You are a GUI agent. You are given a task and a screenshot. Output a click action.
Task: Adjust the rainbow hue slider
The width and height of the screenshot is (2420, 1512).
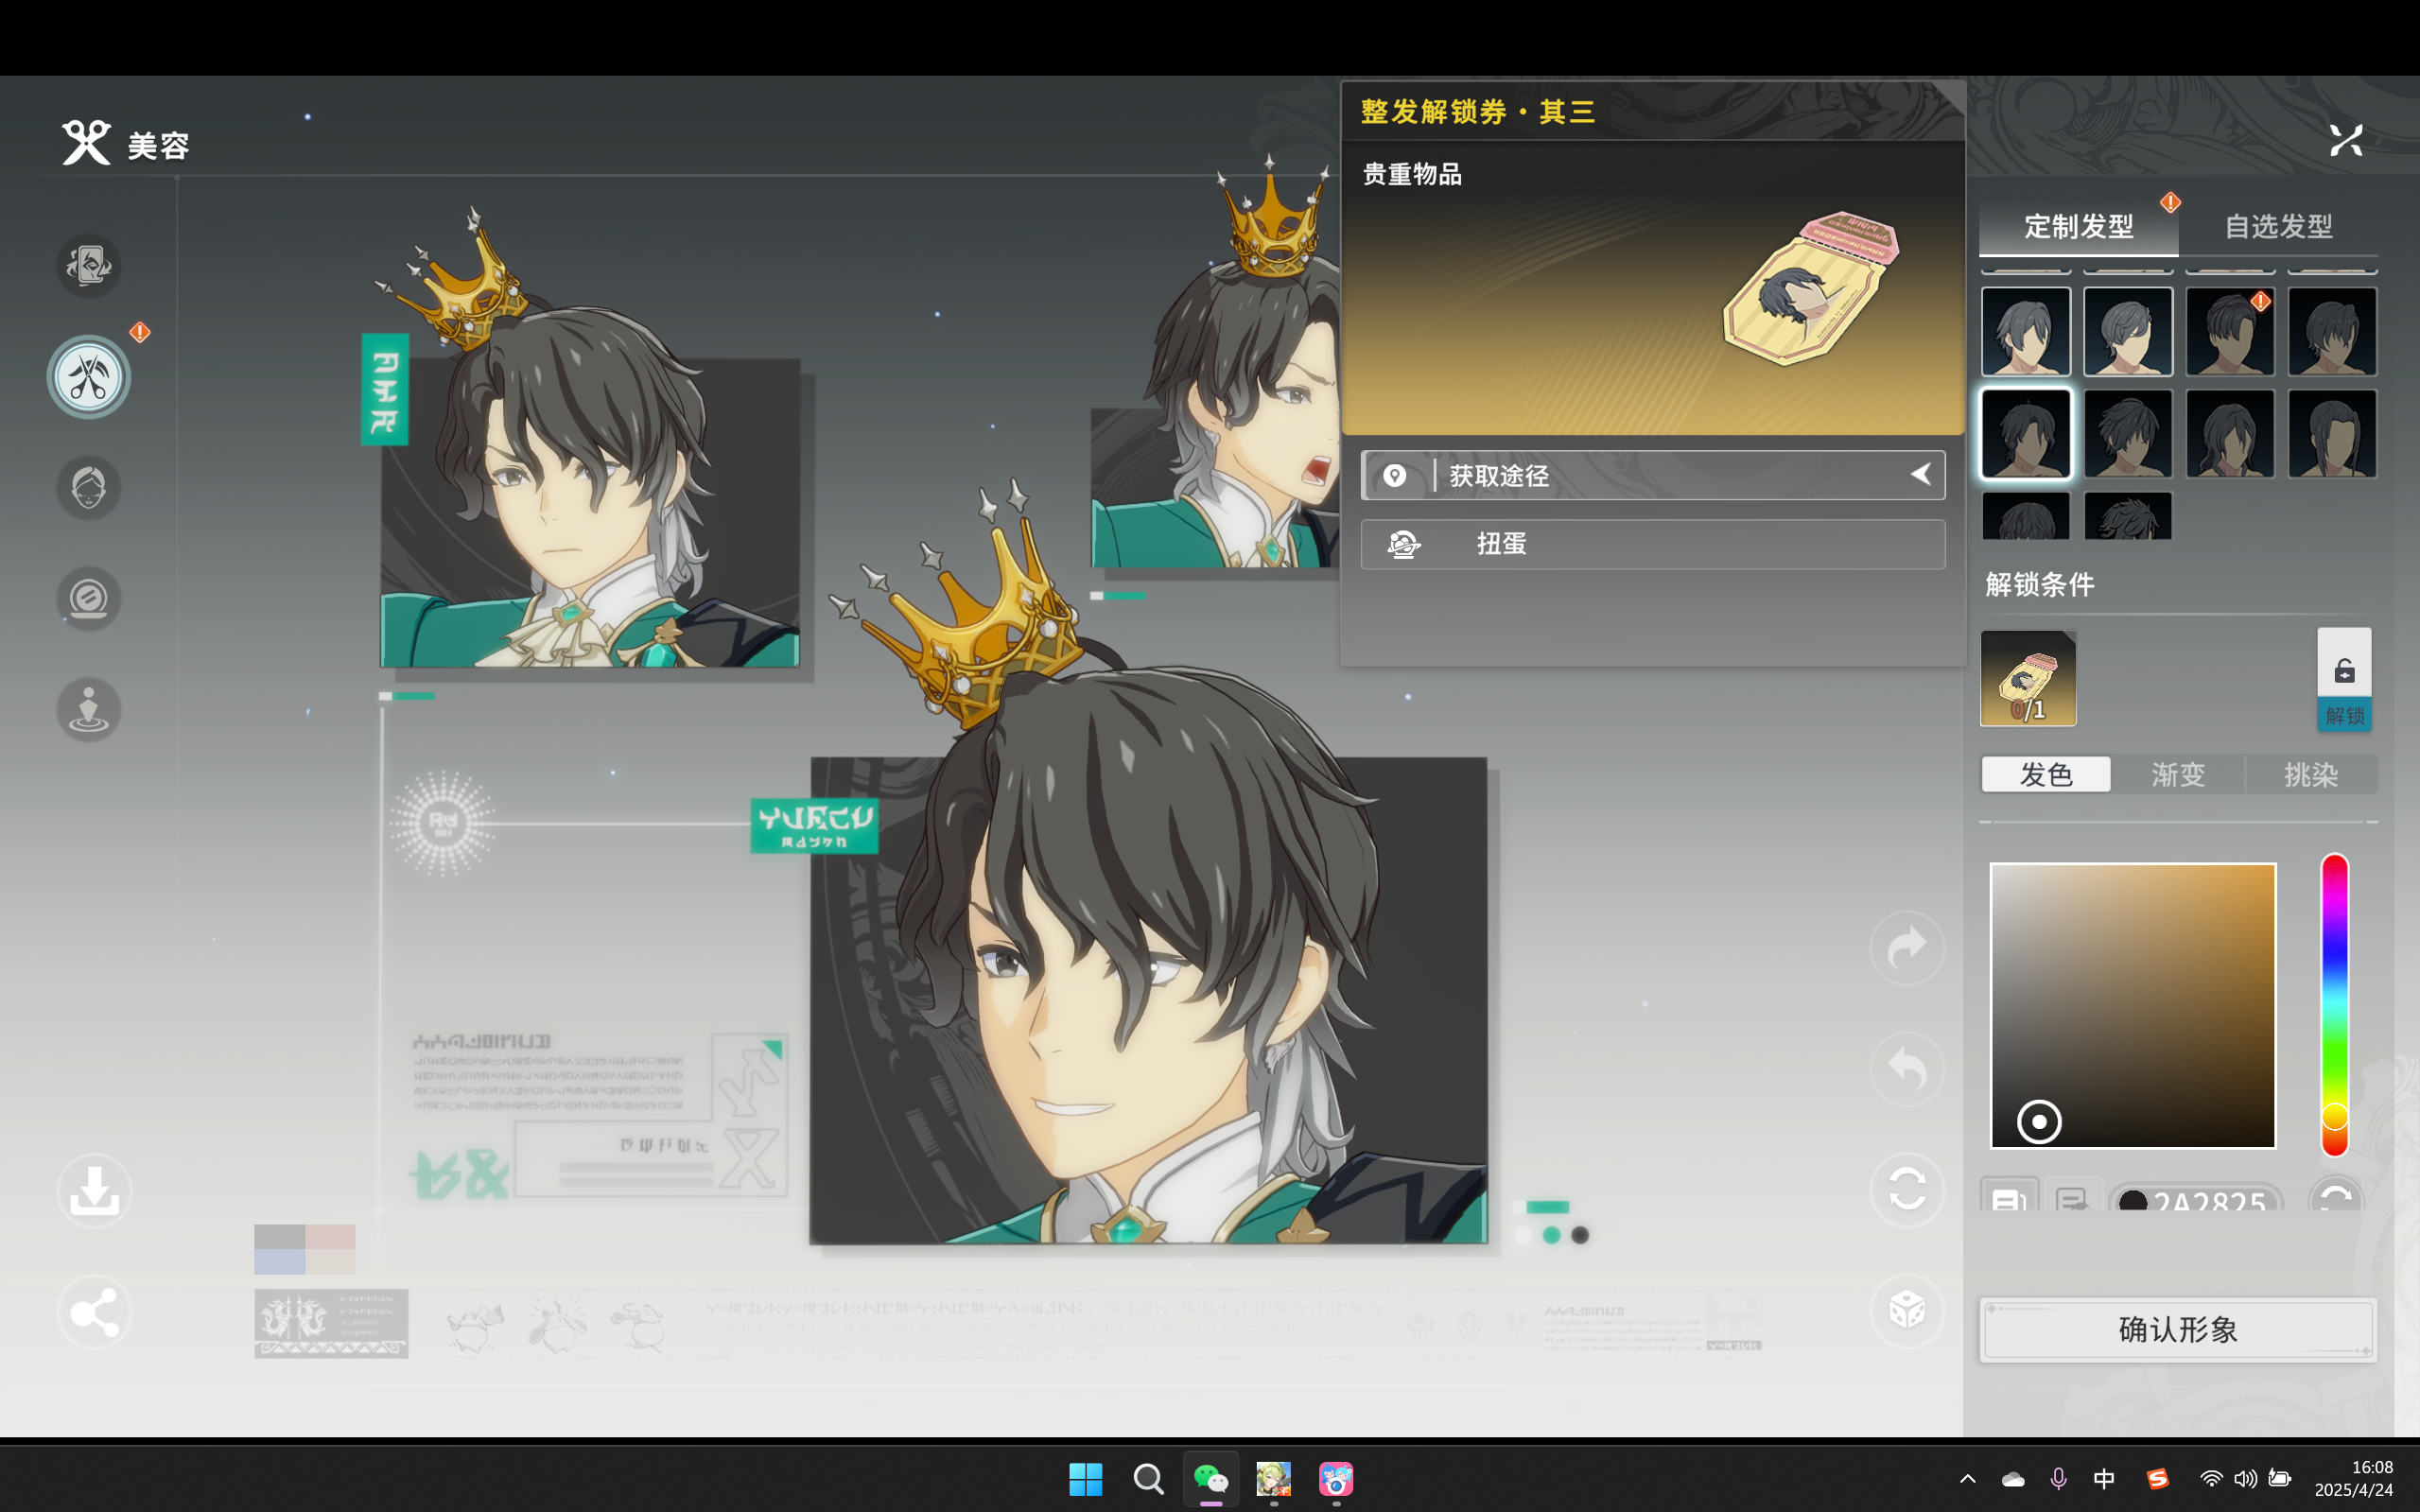(2335, 1004)
